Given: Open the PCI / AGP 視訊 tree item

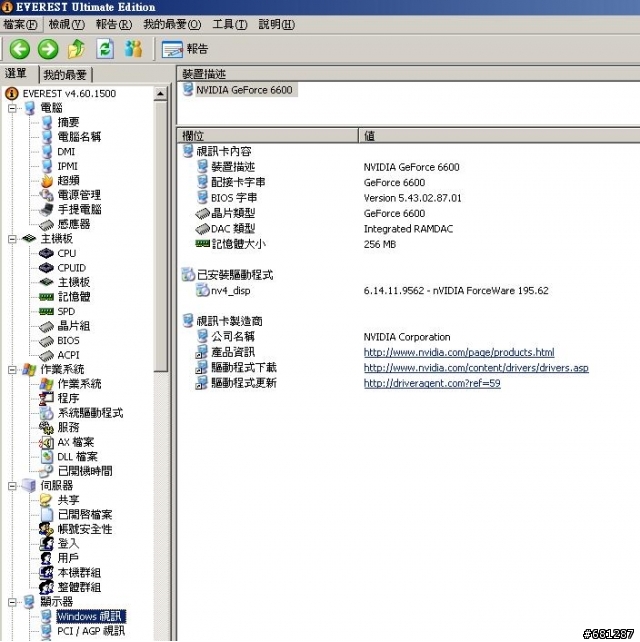Looking at the screenshot, I should pos(91,631).
